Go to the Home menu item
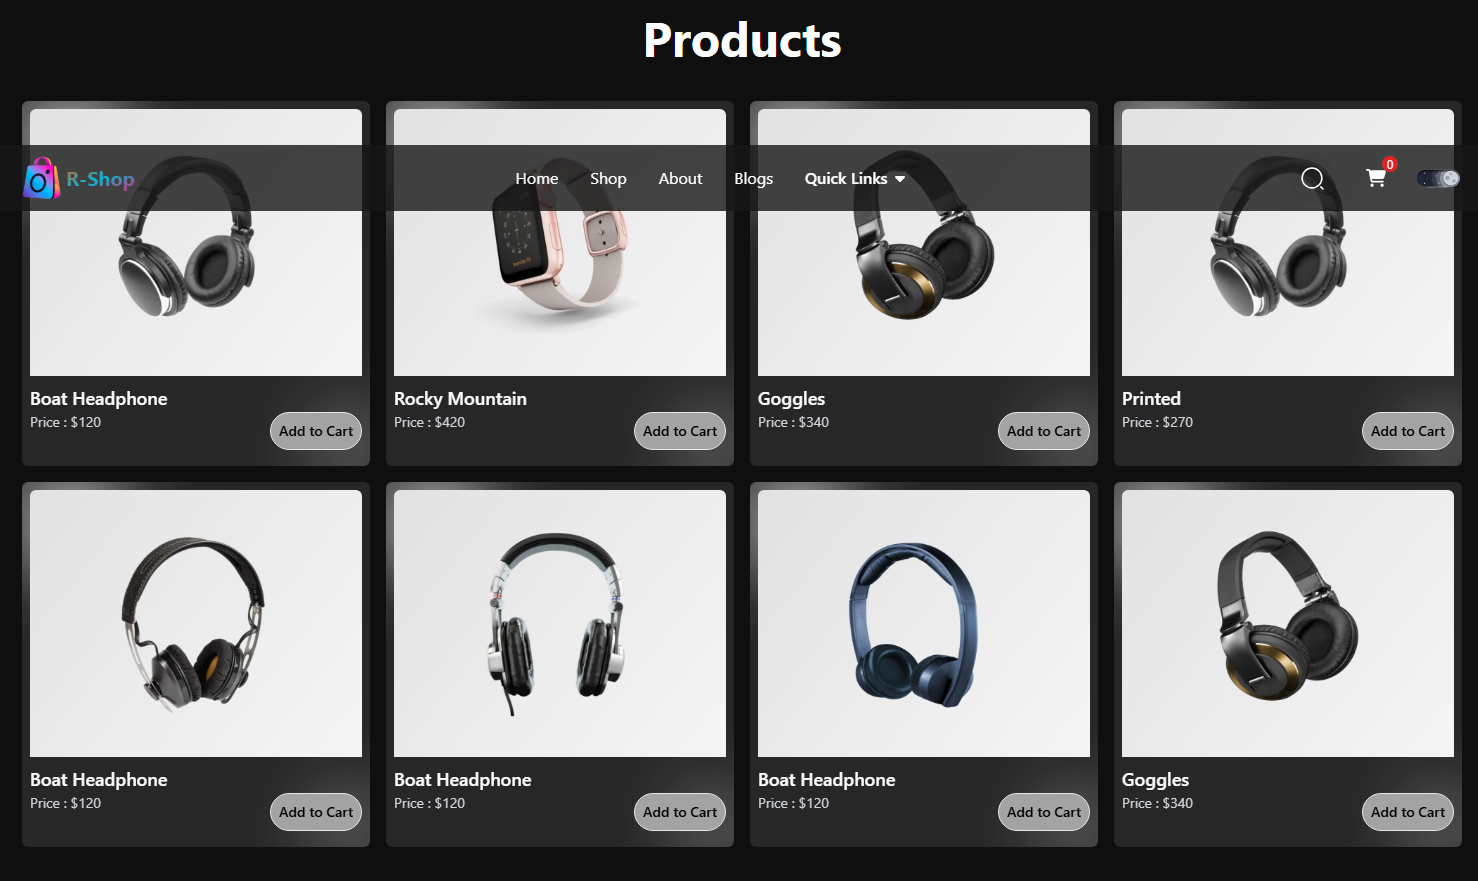 point(537,178)
